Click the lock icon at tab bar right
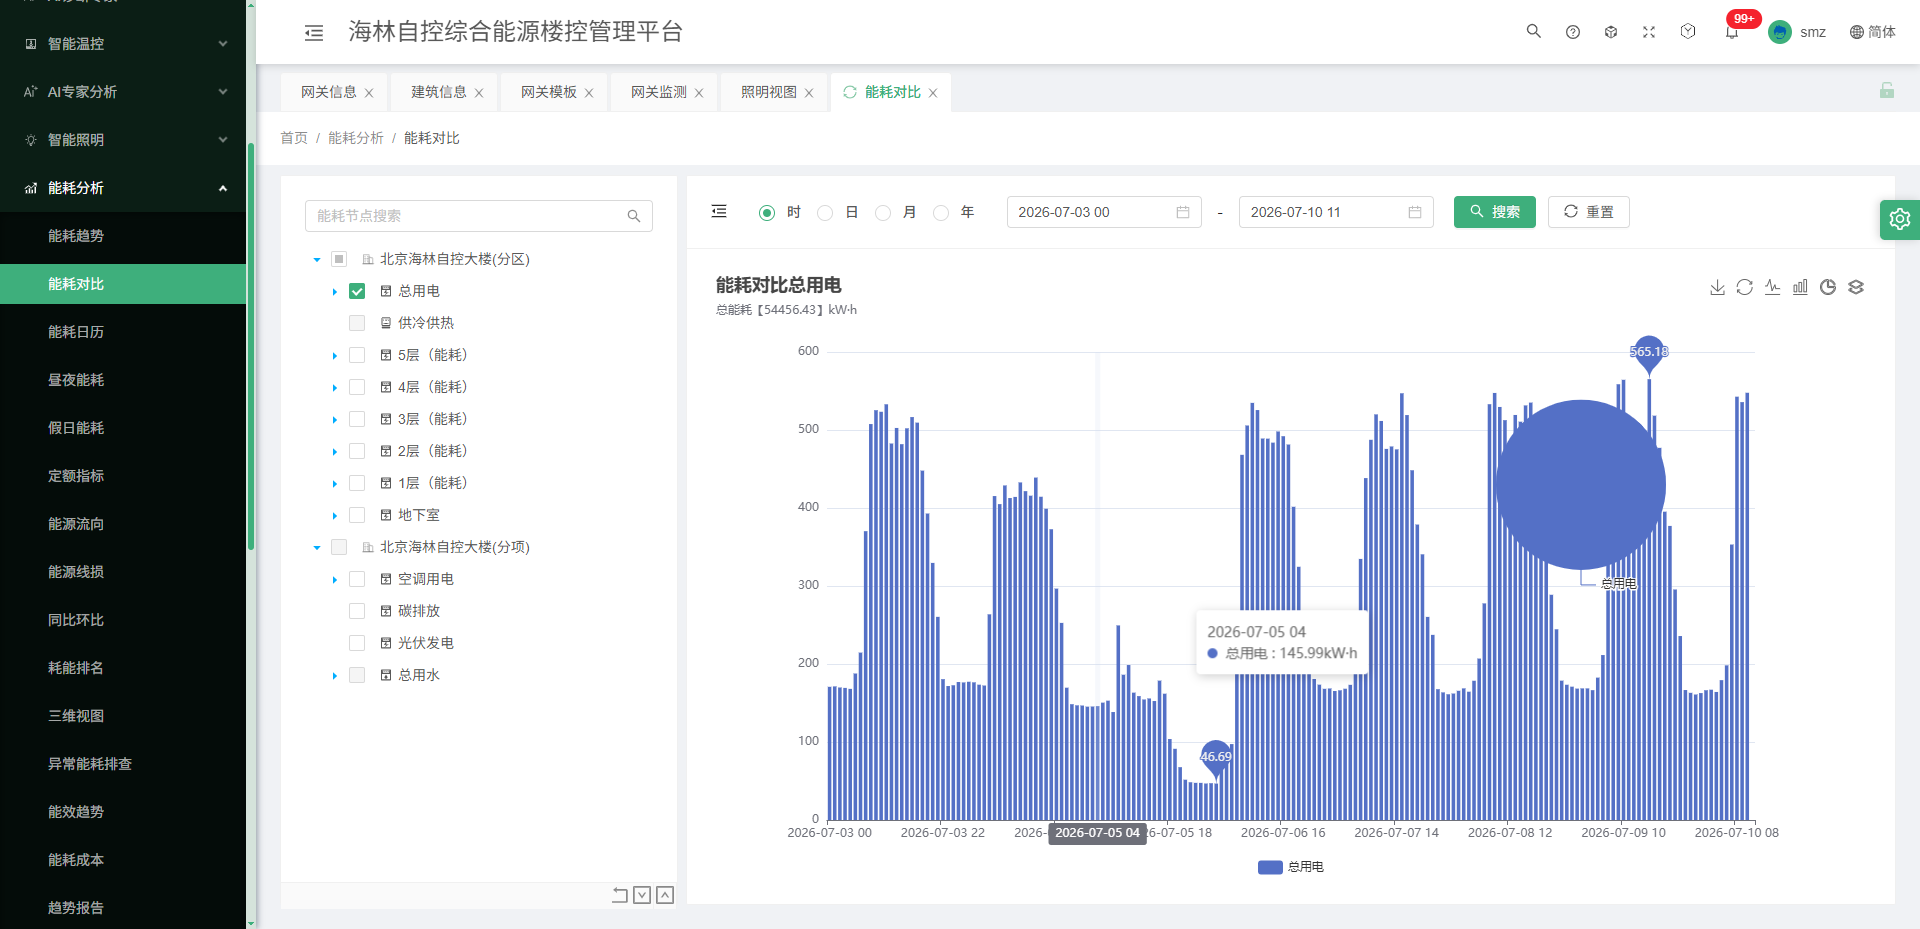 [1887, 90]
